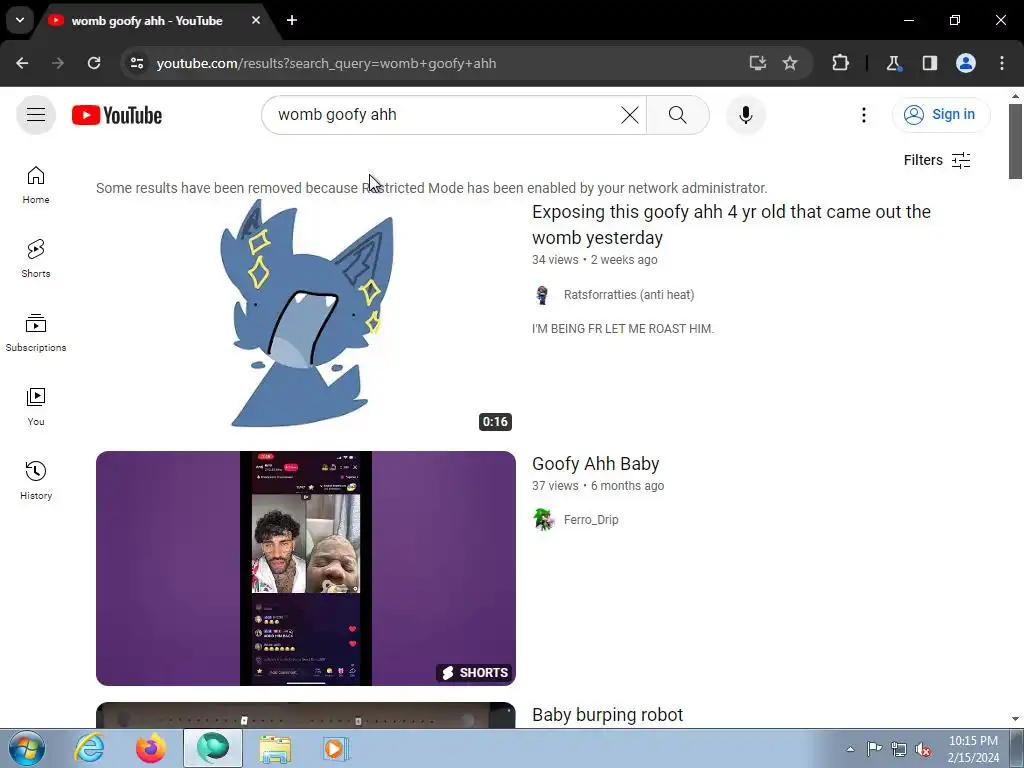
Task: Click the YouTube logo
Action: pos(117,115)
